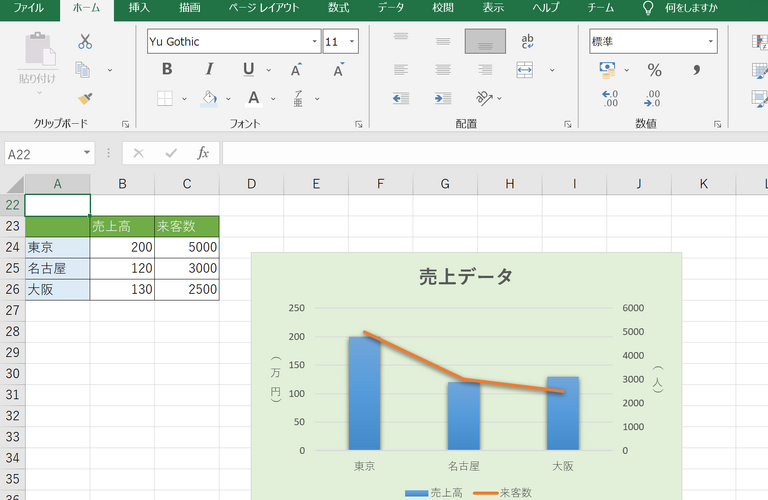Select cell with value 5000

[x=187, y=247]
